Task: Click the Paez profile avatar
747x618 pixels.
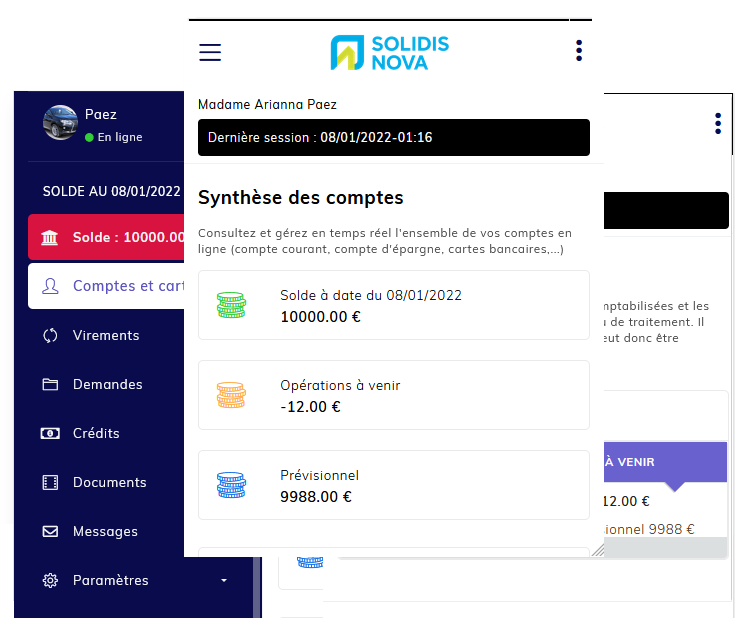Action: click(60, 123)
